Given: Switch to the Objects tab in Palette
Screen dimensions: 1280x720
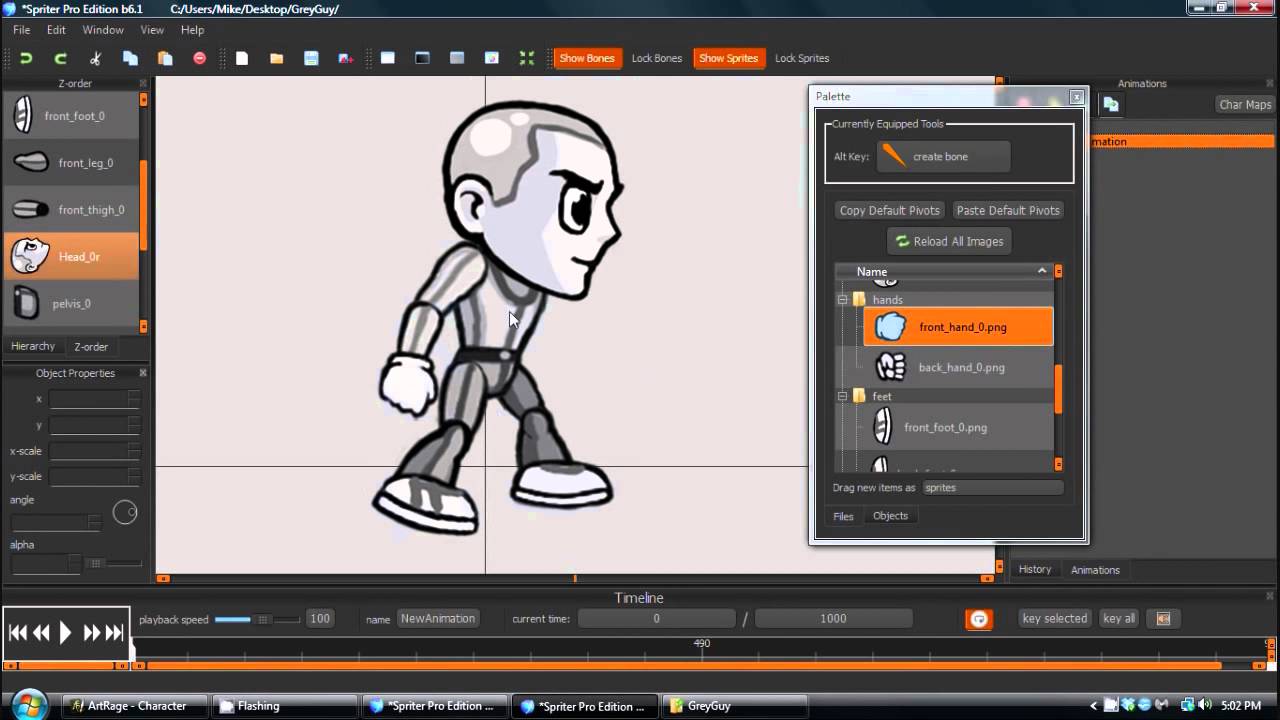Looking at the screenshot, I should pyautogui.click(x=890, y=516).
